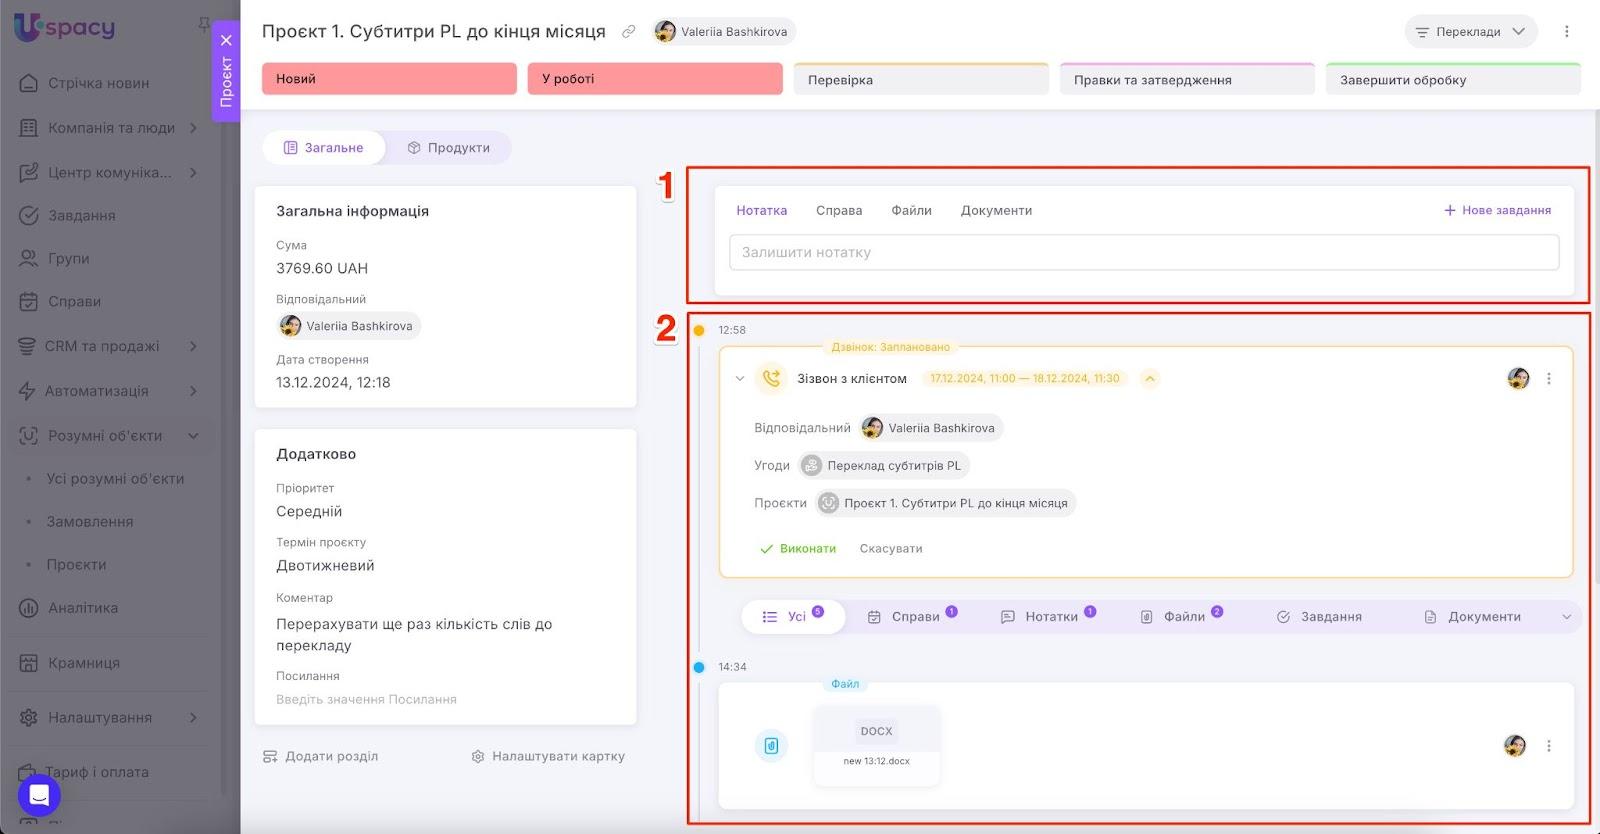
Task: Open Налаштувати картку settings
Action: click(x=548, y=757)
